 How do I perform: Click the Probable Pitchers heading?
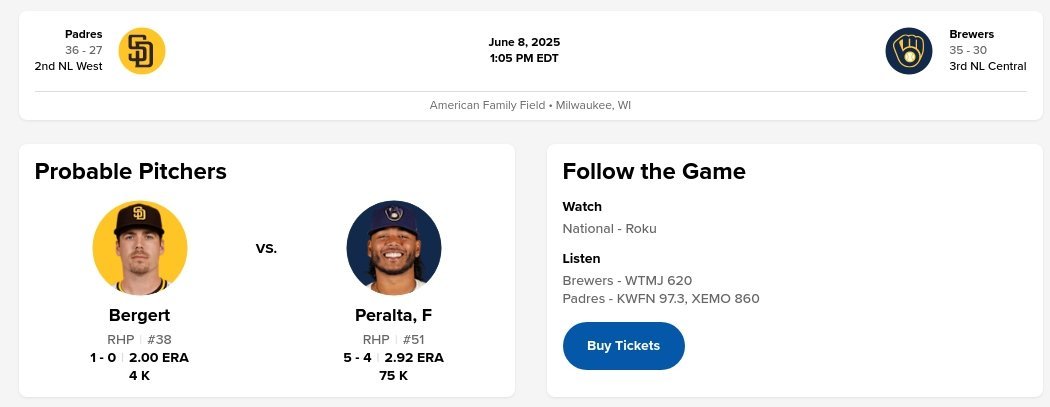click(130, 171)
